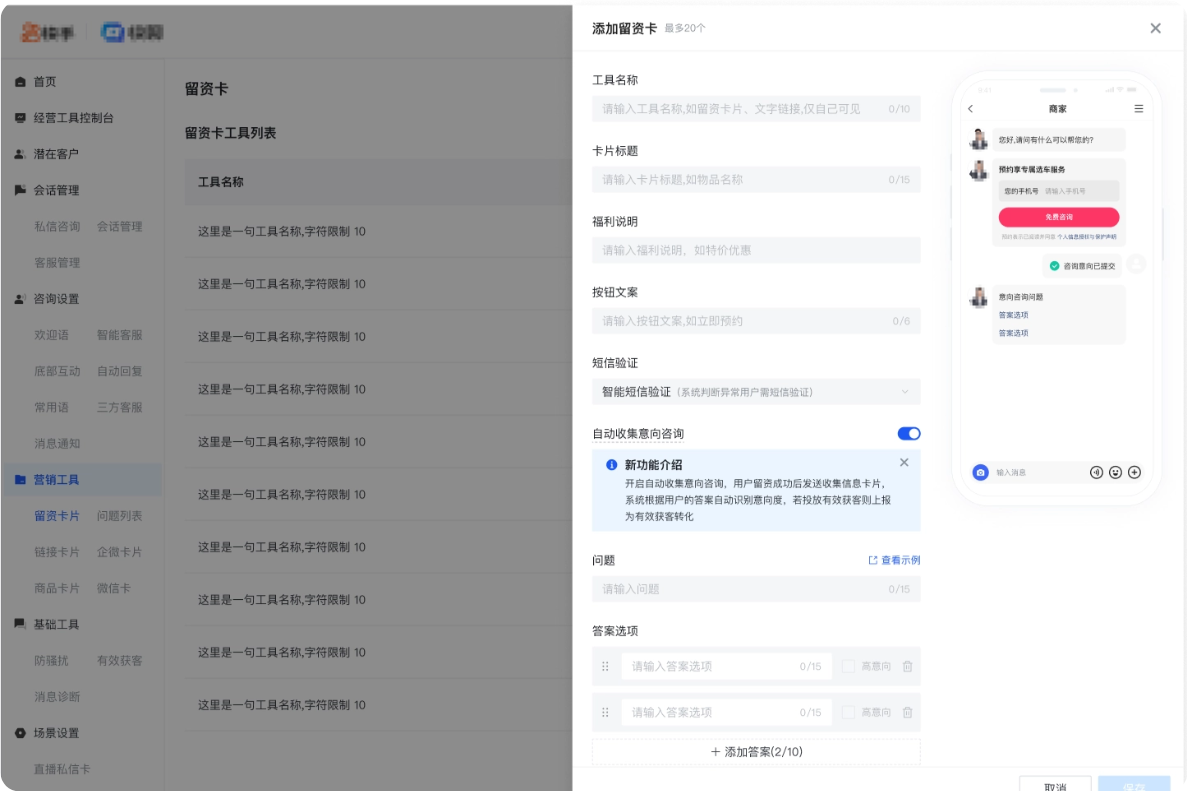1187x791 pixels.
Task: Dismiss the 新功能介绍 banner with its X
Action: pyautogui.click(x=904, y=462)
